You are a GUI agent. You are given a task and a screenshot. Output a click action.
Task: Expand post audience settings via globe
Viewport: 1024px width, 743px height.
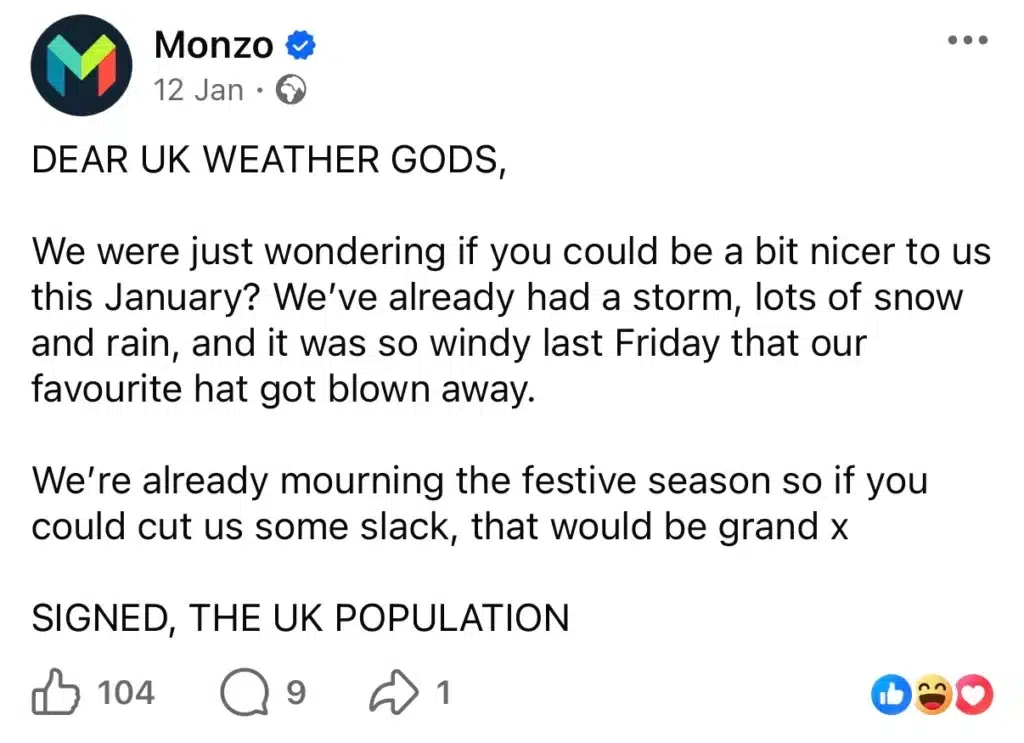click(290, 90)
